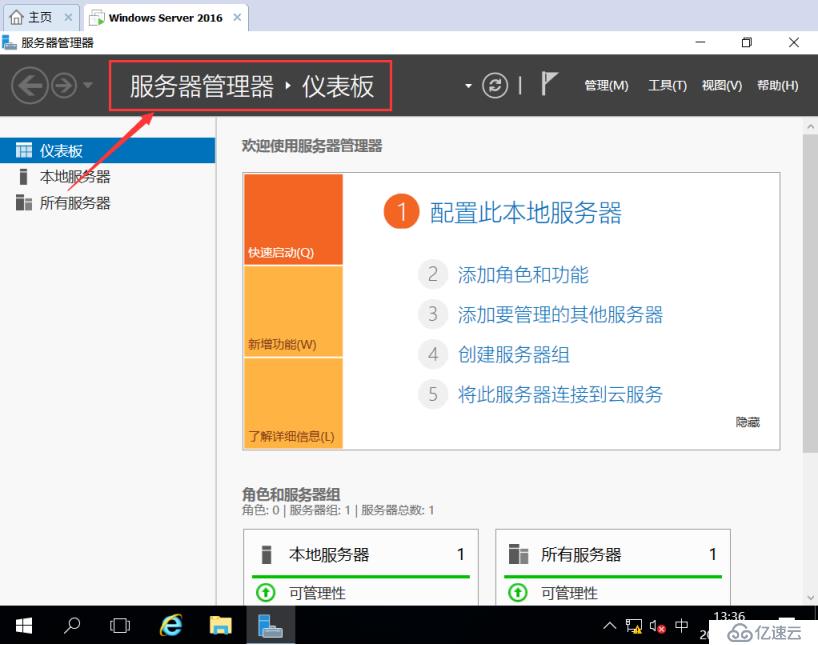This screenshot has height=645, width=818.
Task: Click the 中 input method indicator
Action: click(681, 625)
